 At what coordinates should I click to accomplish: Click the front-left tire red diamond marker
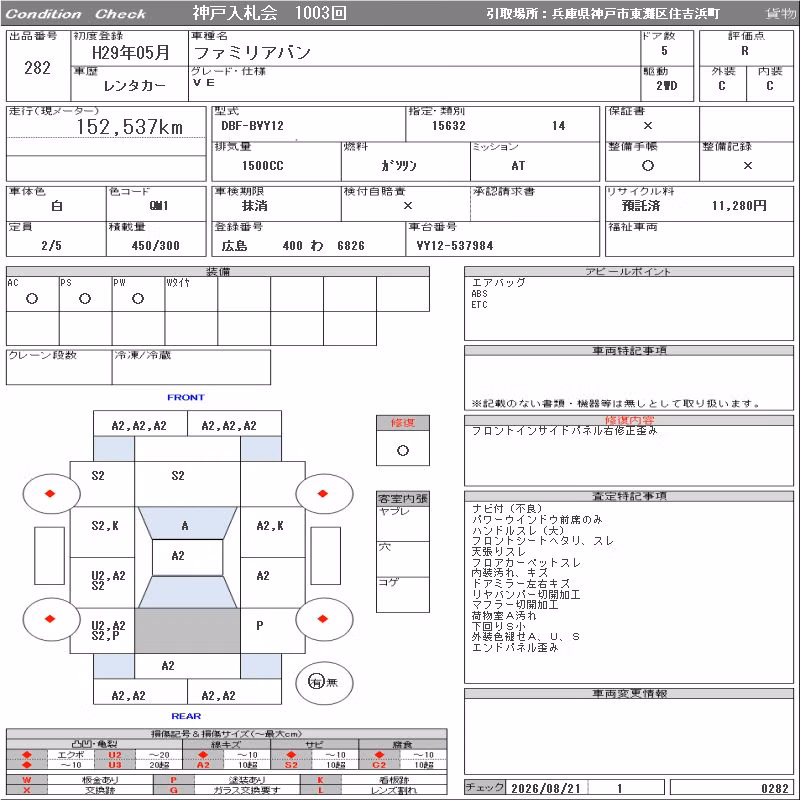[50, 493]
